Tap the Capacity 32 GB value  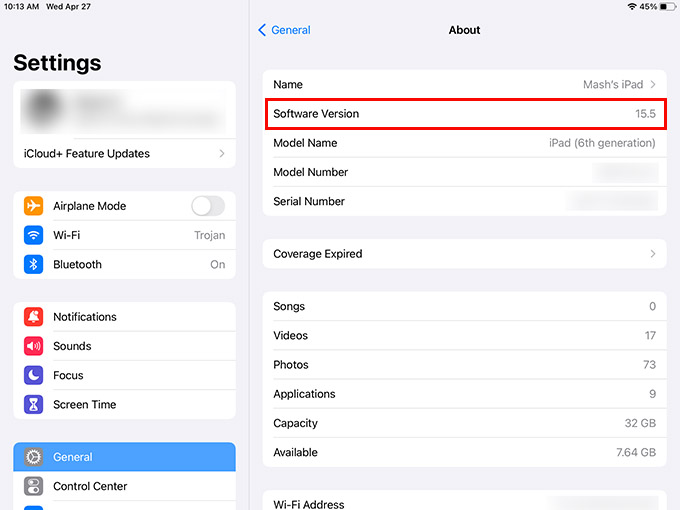point(640,423)
